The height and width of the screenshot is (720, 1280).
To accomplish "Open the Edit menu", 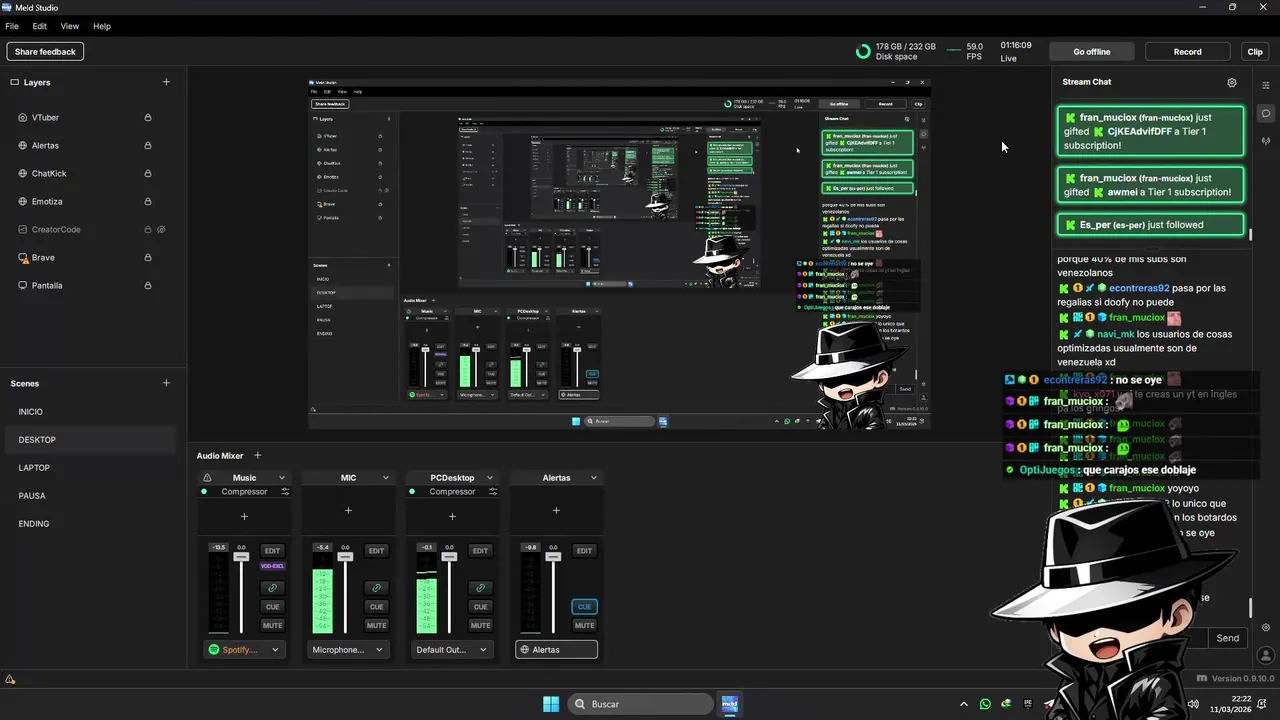I will point(40,26).
